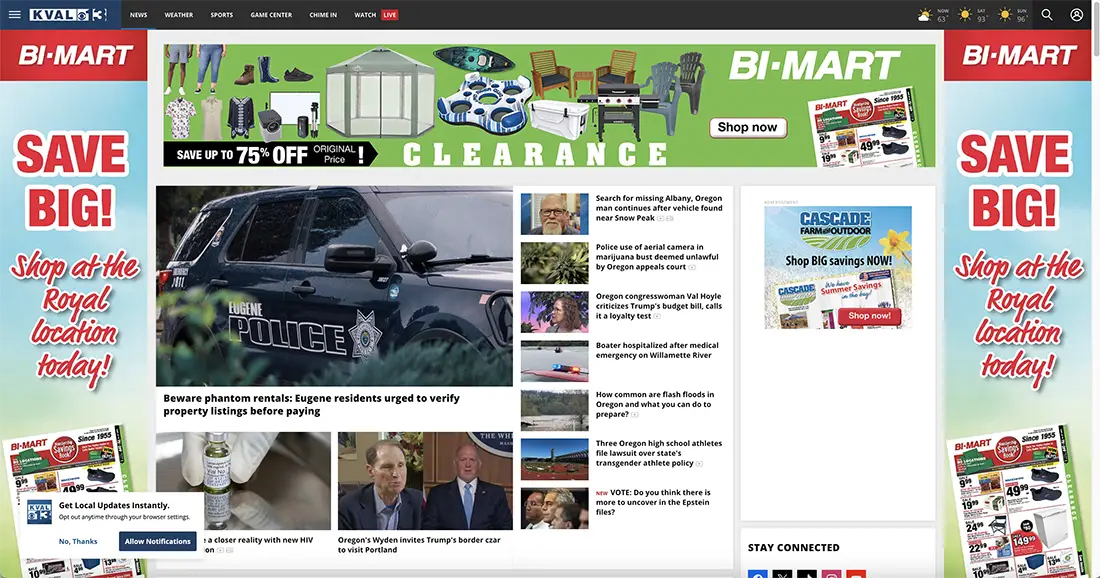The height and width of the screenshot is (578, 1100).
Task: Open the Sports menu
Action: pyautogui.click(x=222, y=15)
